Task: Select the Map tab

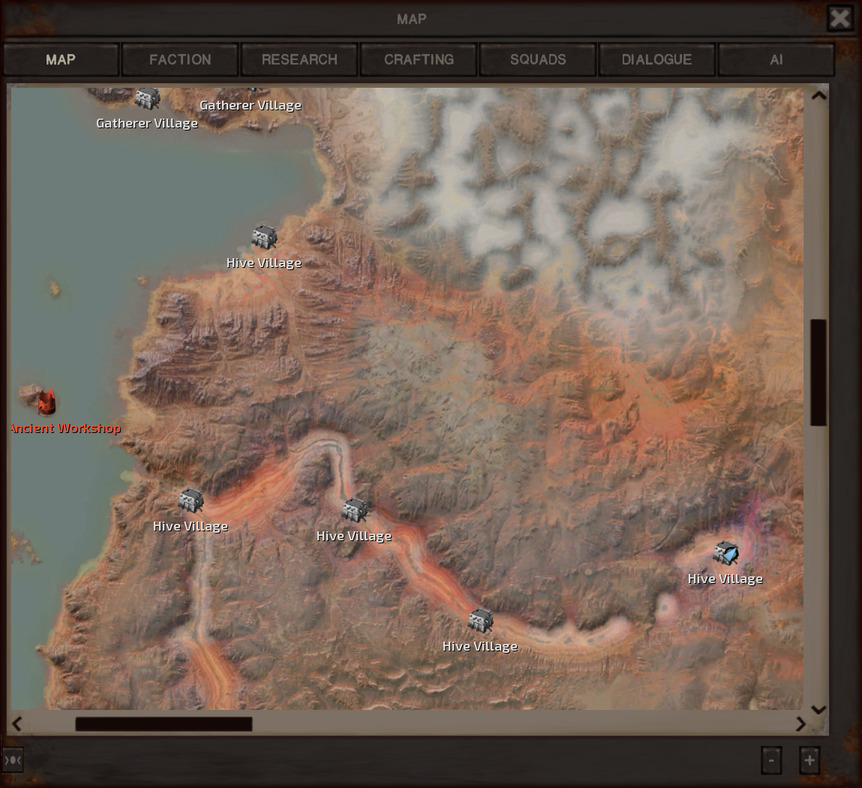Action: [x=60, y=59]
